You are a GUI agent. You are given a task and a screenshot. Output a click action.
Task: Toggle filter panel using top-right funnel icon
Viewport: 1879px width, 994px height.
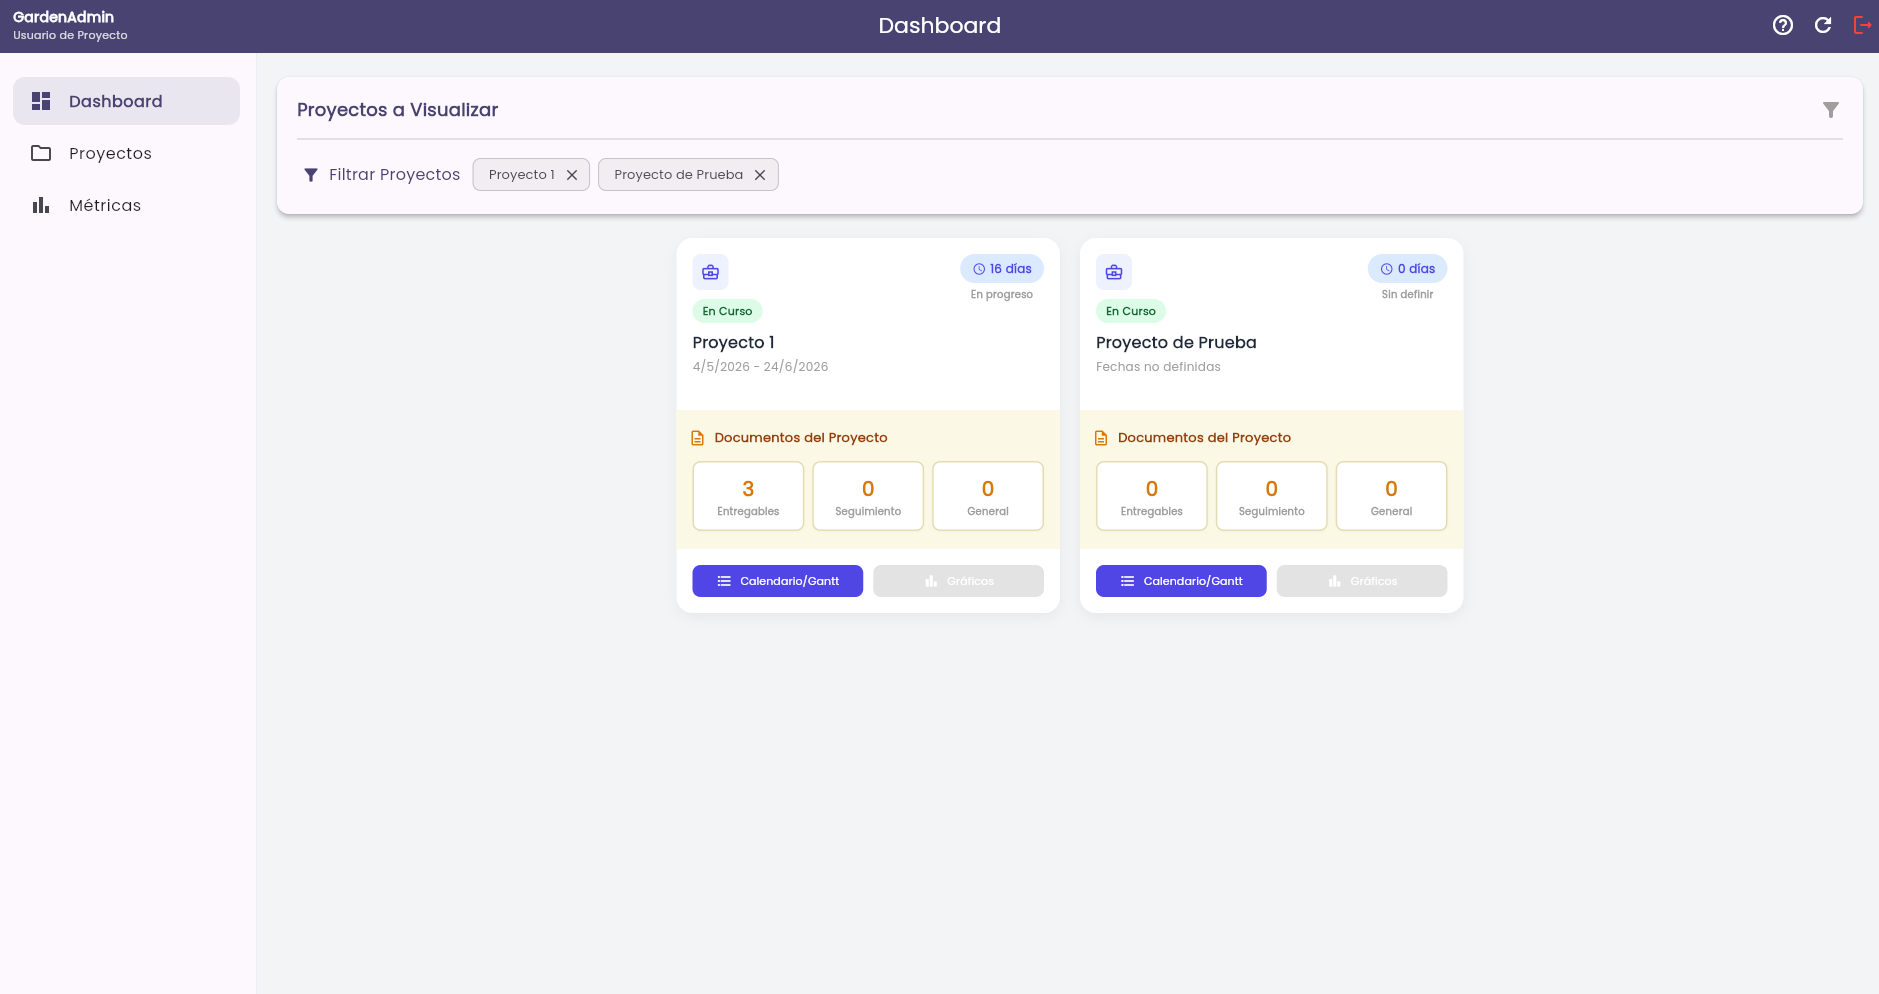[x=1830, y=110]
